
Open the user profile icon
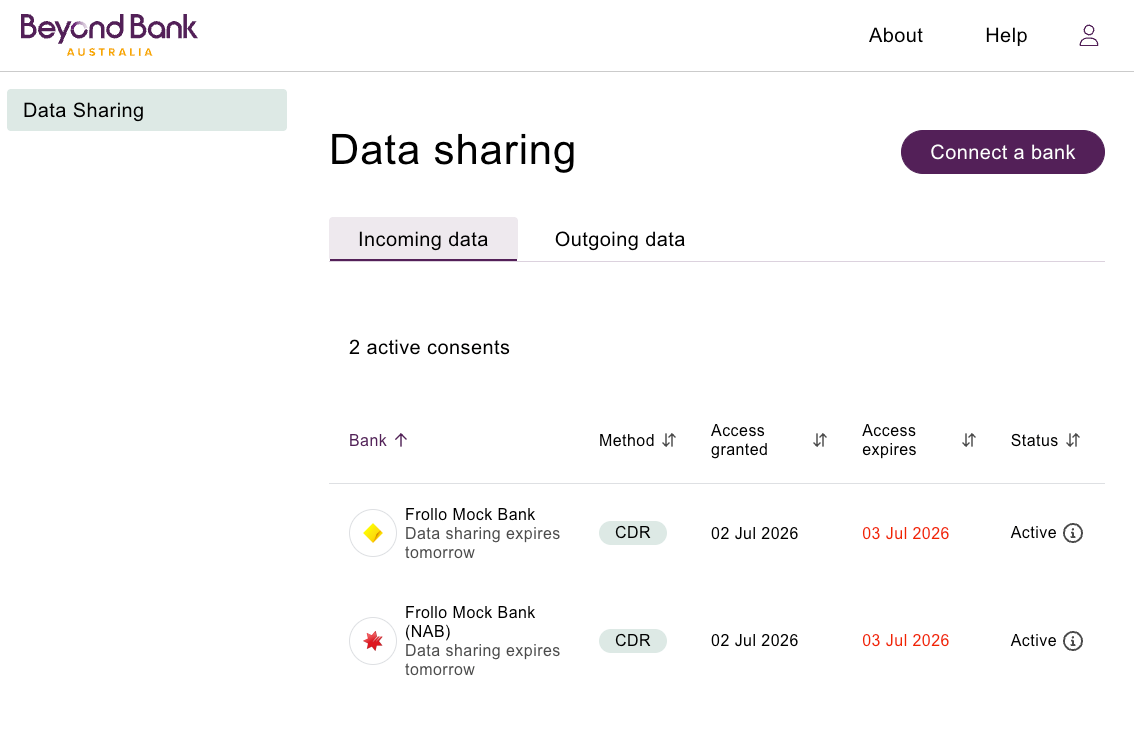[1088, 35]
